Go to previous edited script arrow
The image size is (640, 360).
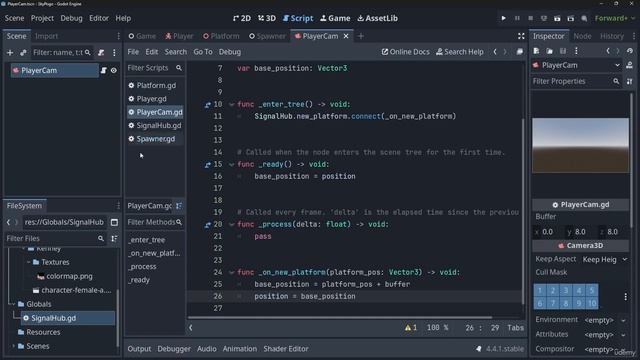pos(495,52)
